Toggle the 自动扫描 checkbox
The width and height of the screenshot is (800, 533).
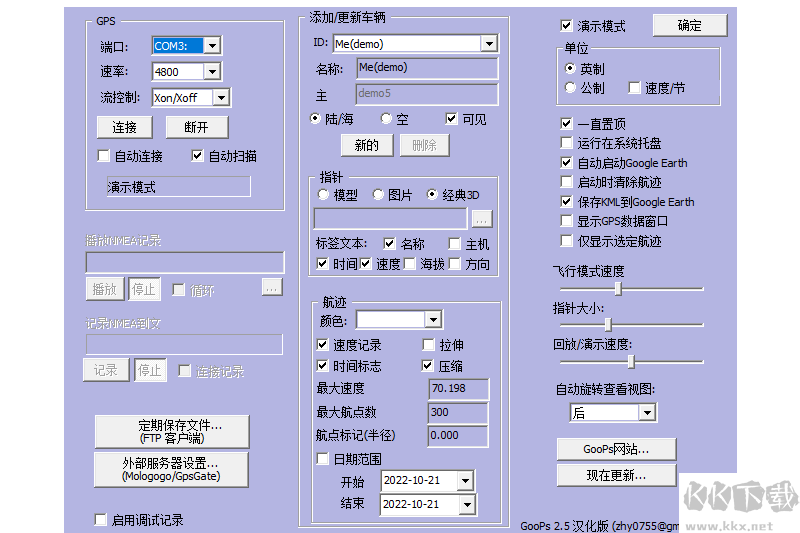tap(197, 156)
